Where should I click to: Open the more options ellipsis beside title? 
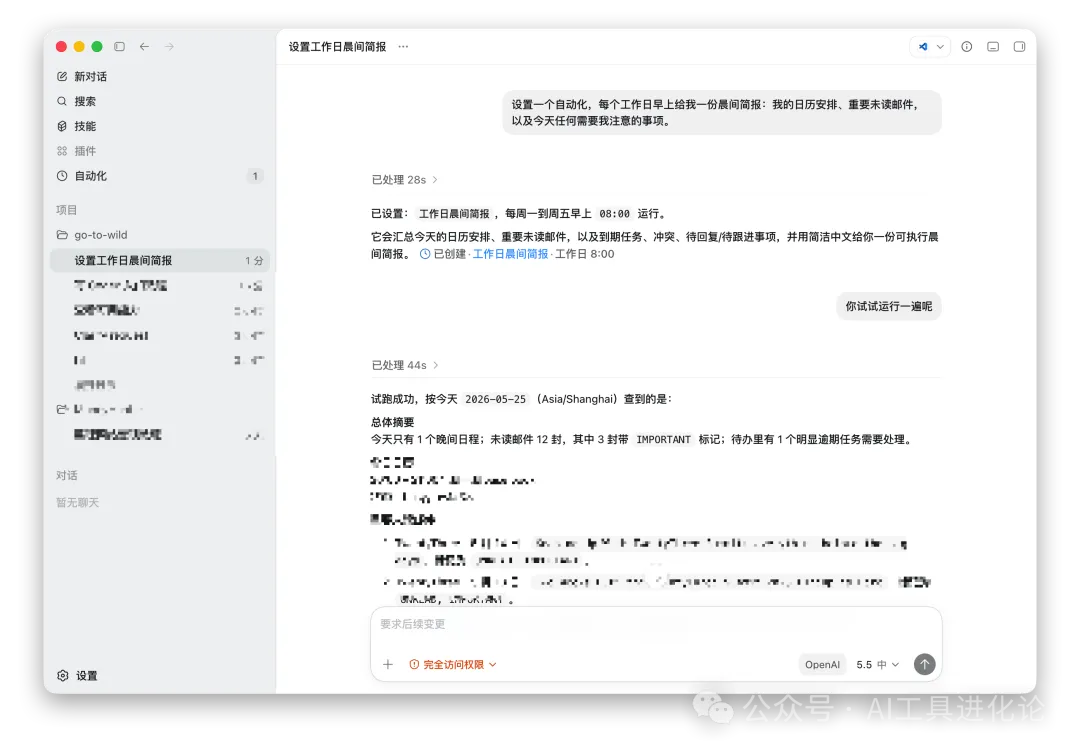tap(403, 46)
